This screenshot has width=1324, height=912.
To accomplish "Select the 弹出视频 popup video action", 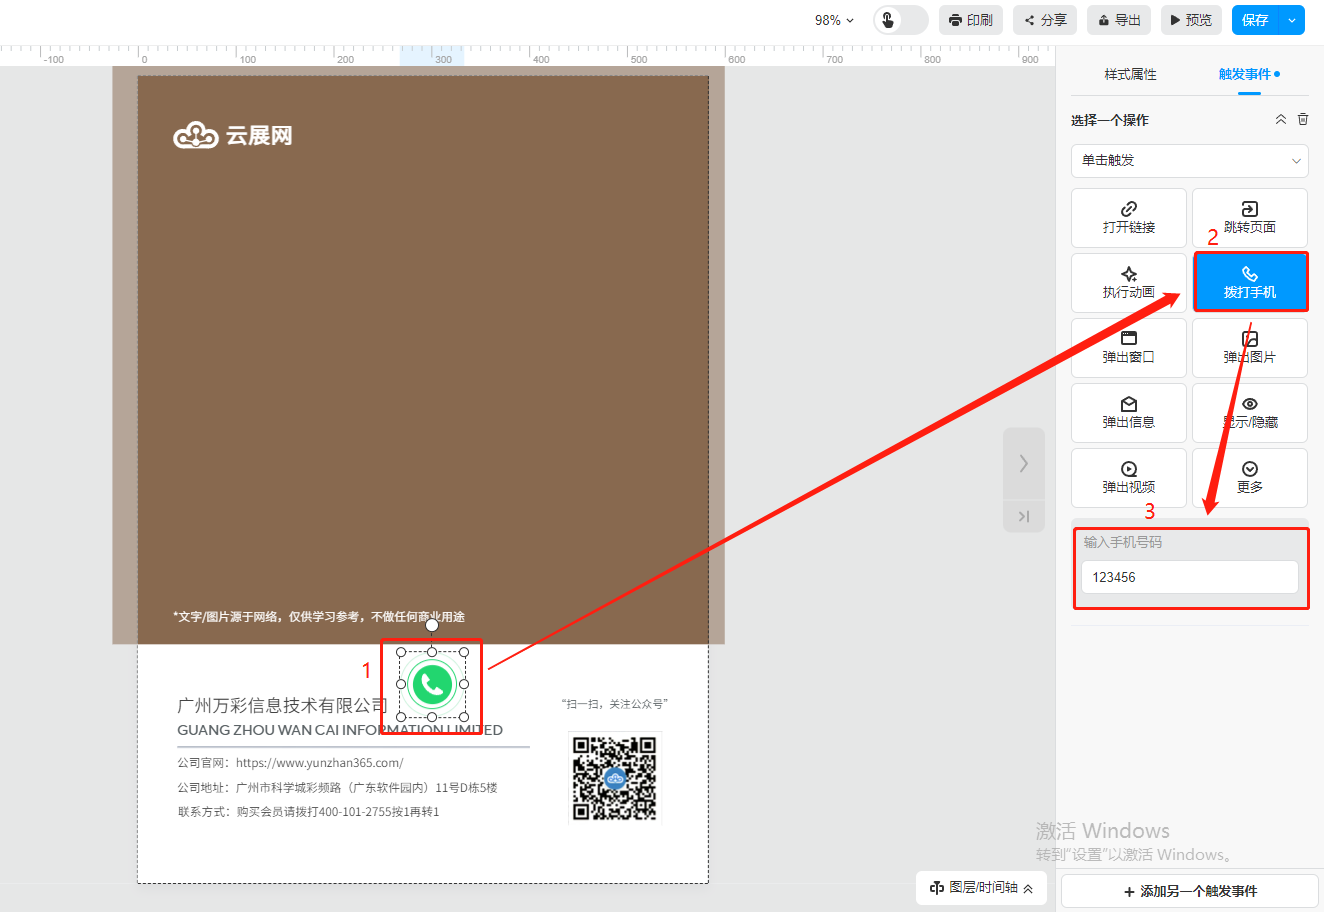I will tap(1128, 477).
